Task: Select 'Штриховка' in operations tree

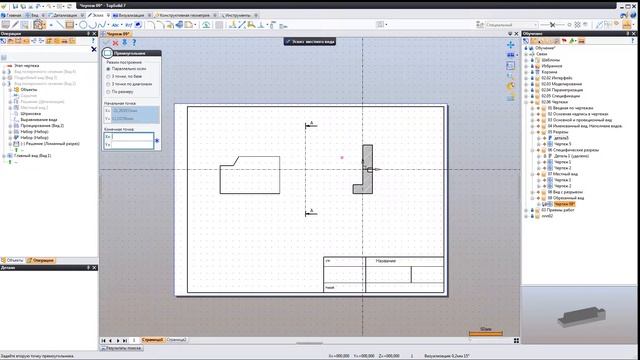Action: tap(31, 114)
